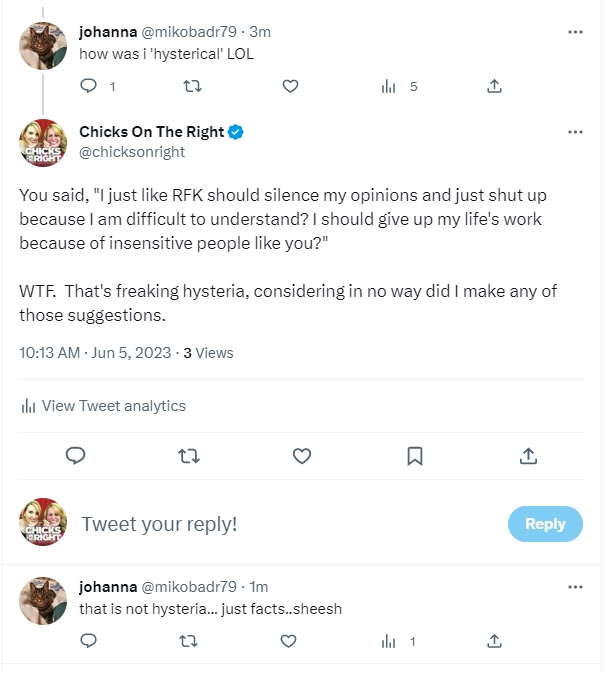Screen dimensions: 612x673
Task: Reply to johanna's 'hysterical' LOL tweet
Action: point(88,87)
